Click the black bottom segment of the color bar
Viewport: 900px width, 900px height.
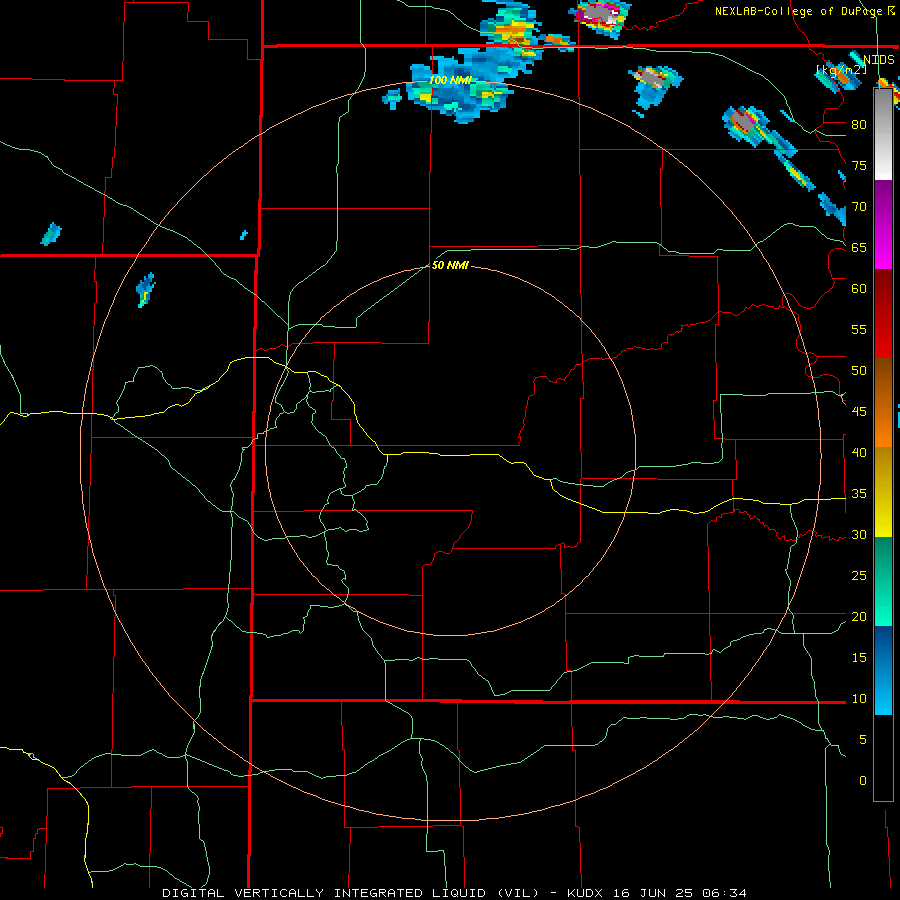click(883, 758)
